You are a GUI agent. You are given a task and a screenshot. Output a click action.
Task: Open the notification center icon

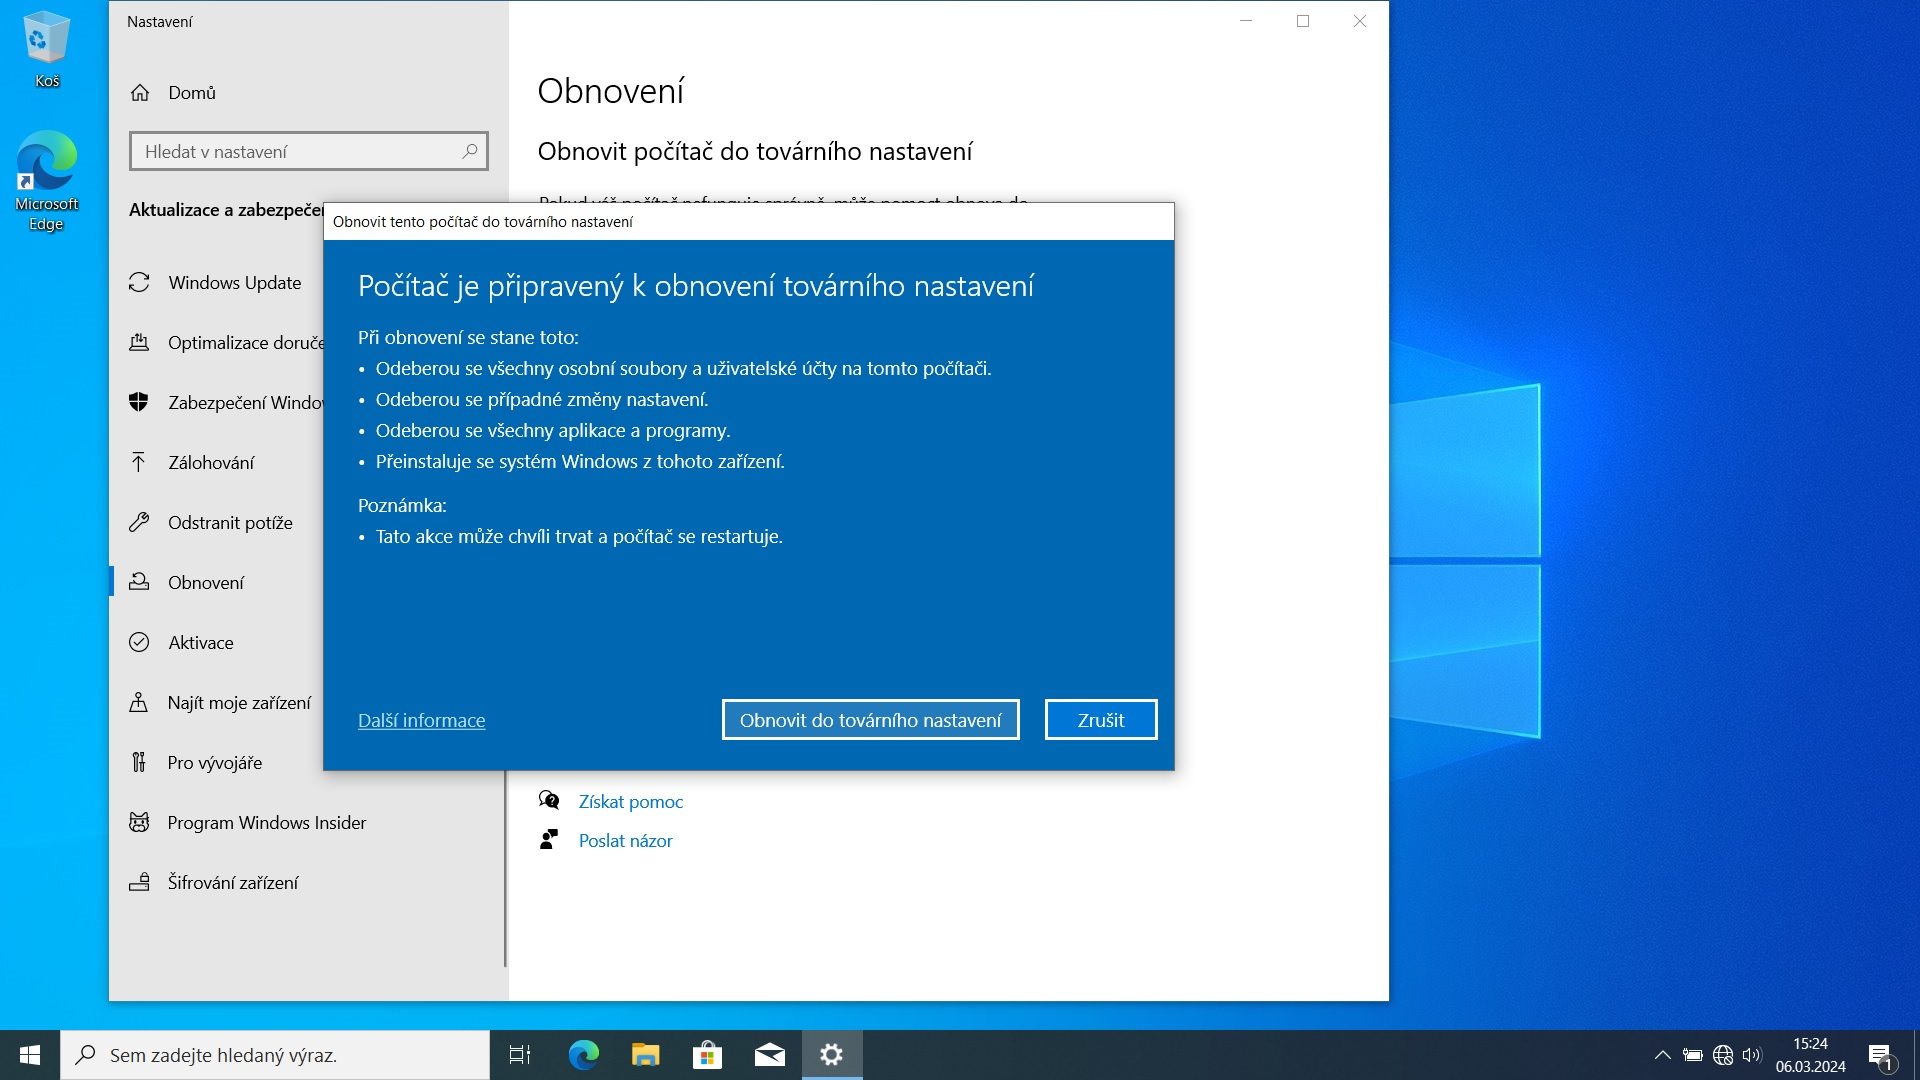pyautogui.click(x=1881, y=1056)
